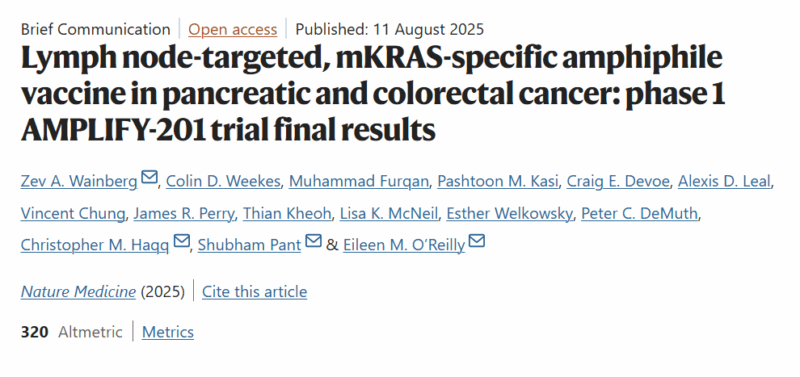Click the envelope icon next to Eileen M. O'Reilly
The height and width of the screenshot is (377, 800).
pos(477,240)
